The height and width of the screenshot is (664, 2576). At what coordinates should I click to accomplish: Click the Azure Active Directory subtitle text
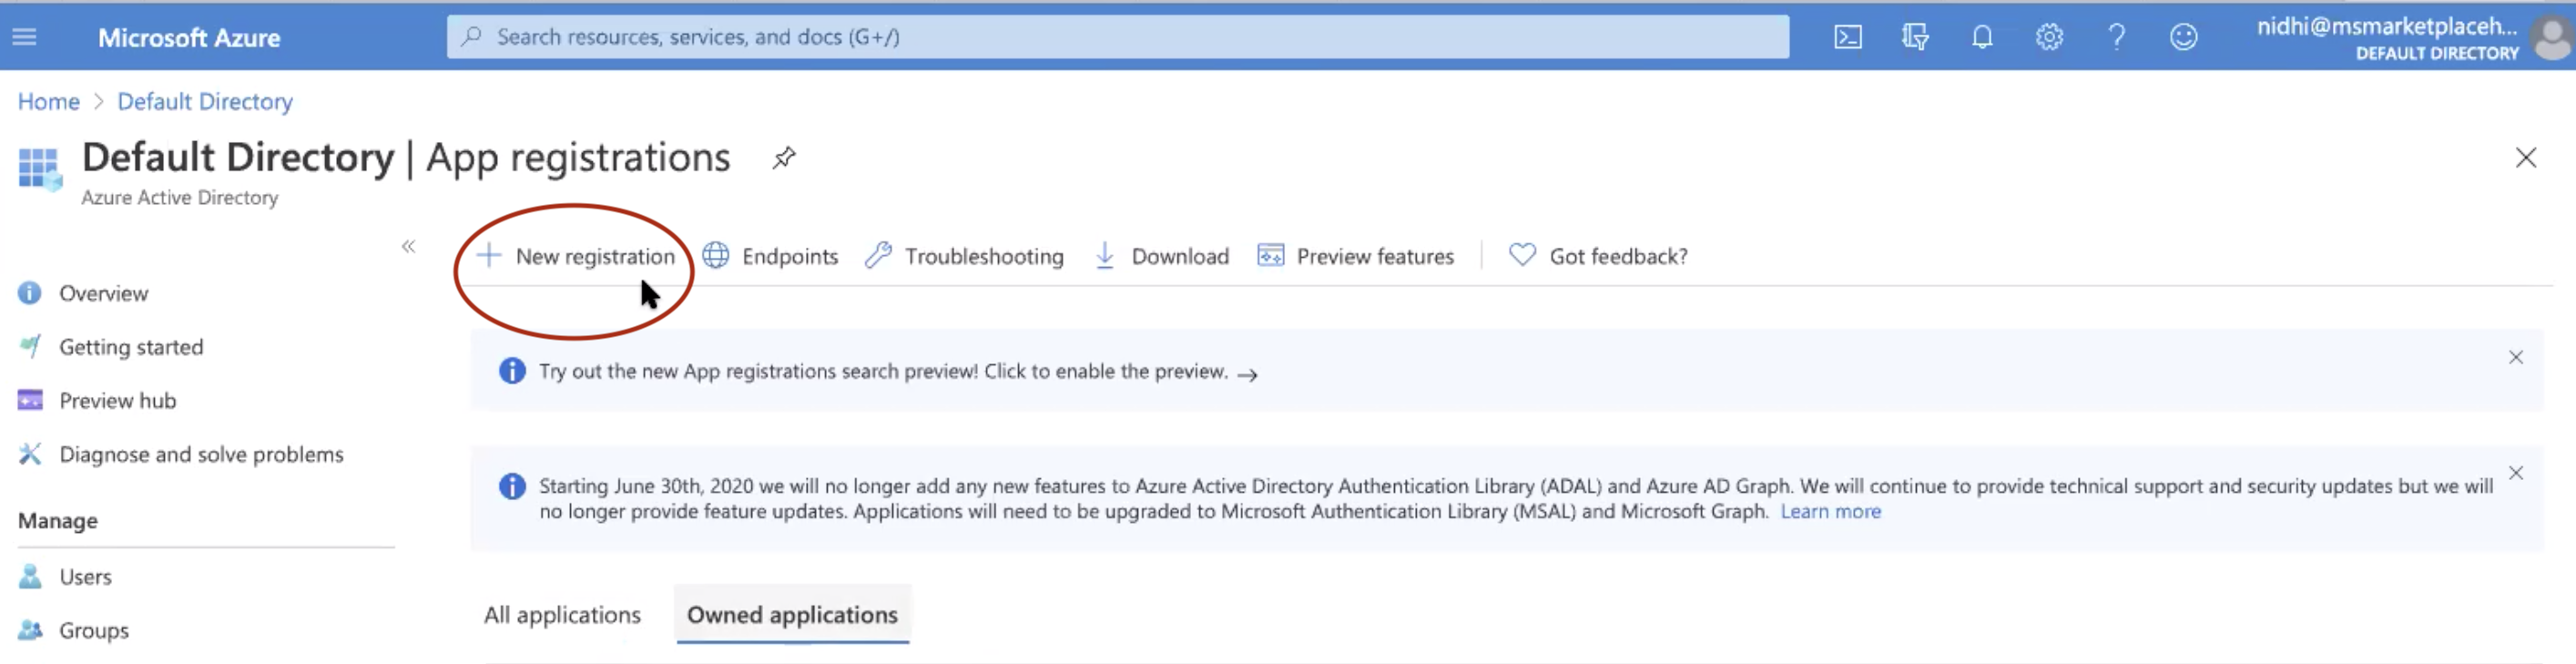[x=179, y=197]
